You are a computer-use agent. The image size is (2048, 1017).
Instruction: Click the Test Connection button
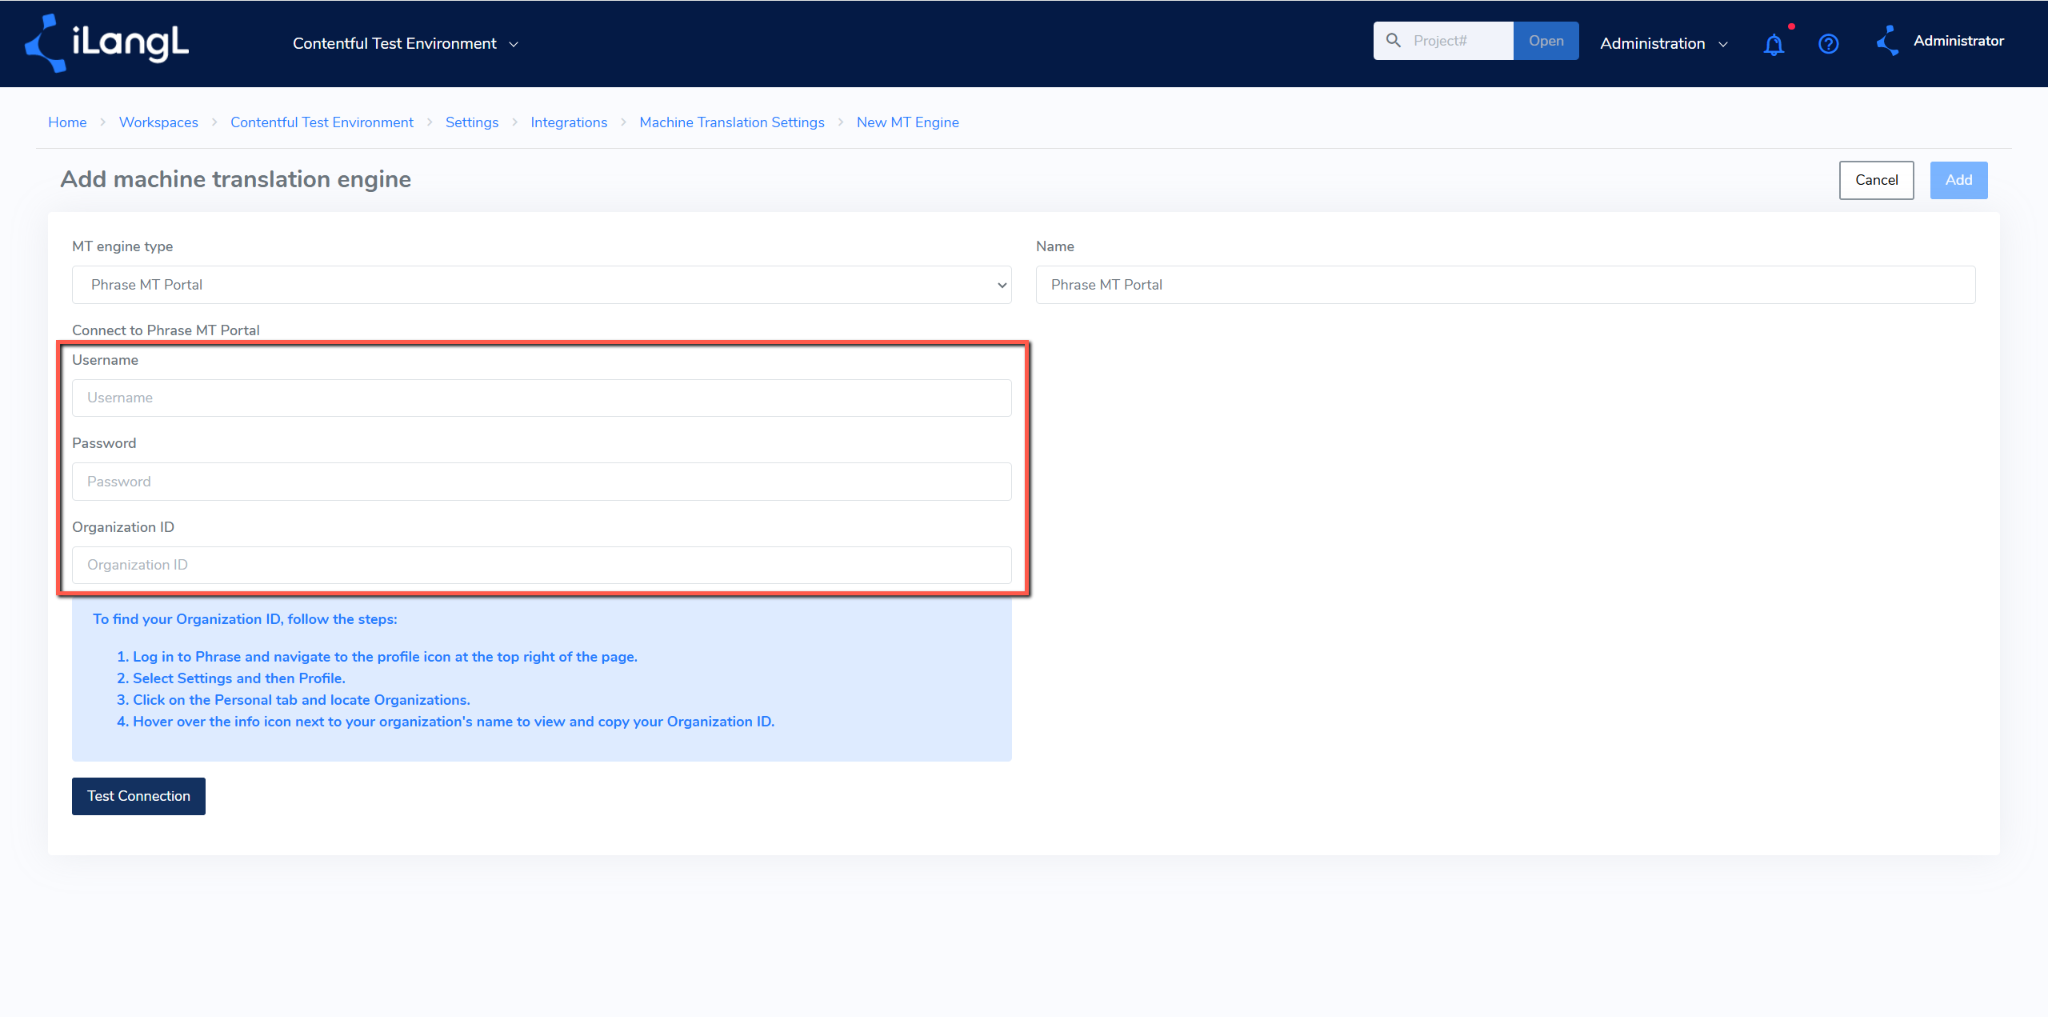point(138,796)
